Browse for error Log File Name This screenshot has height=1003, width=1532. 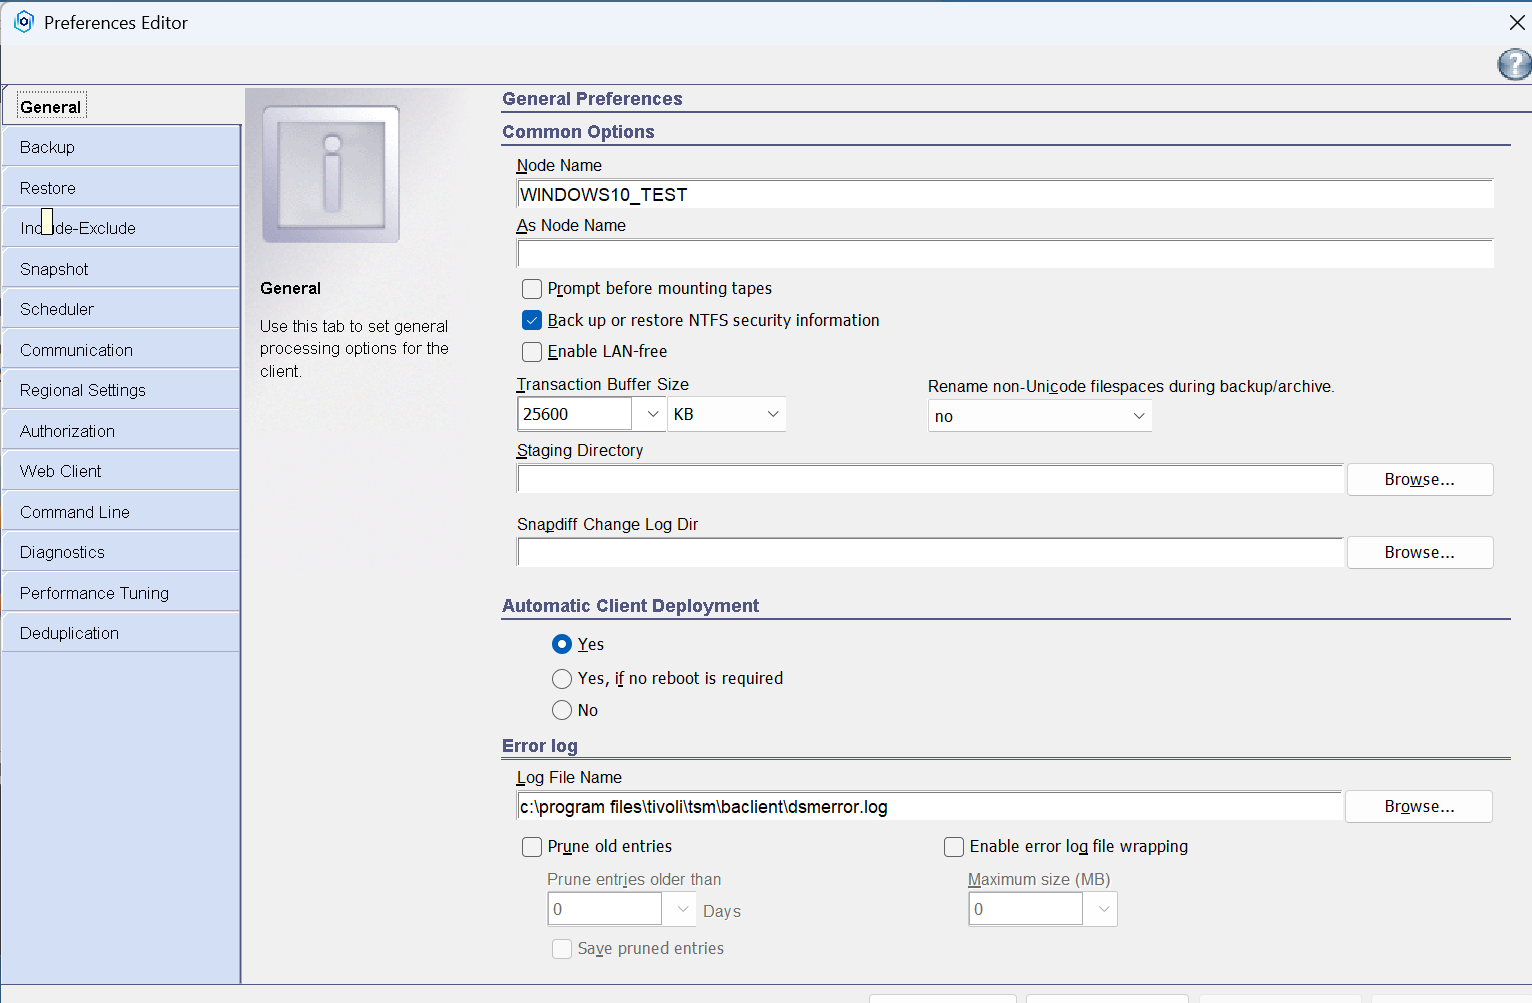pos(1418,807)
